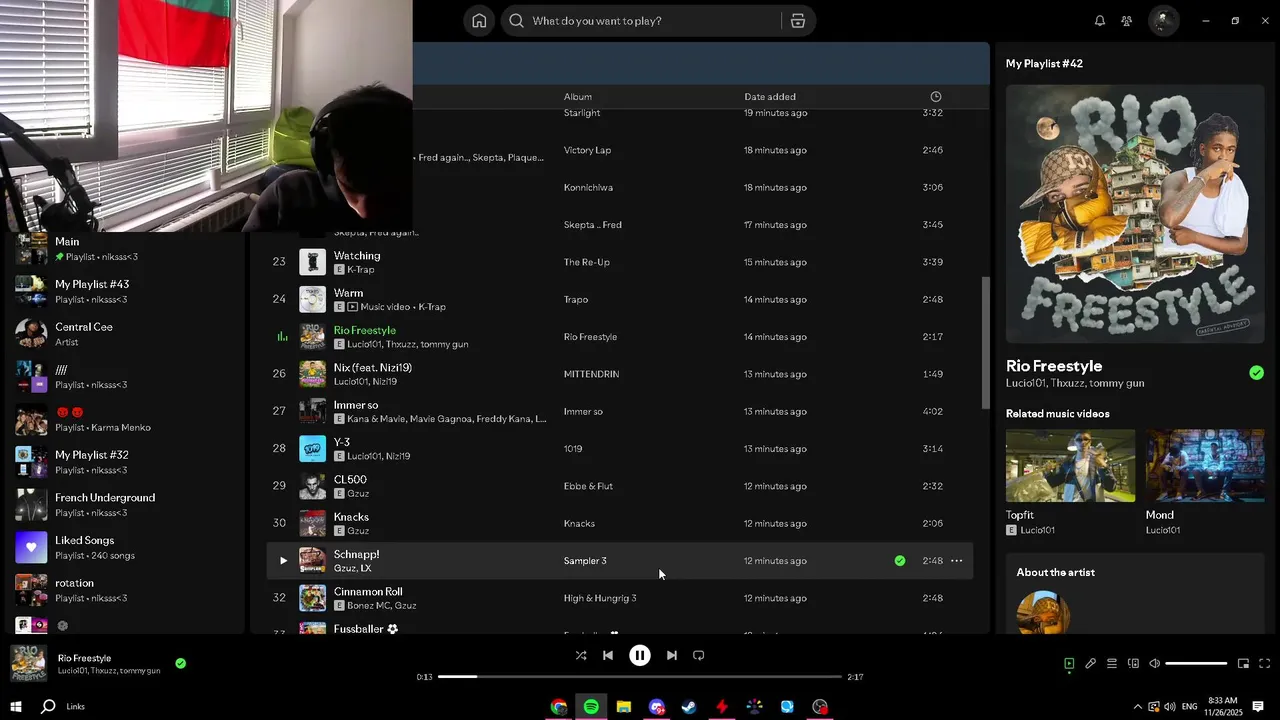
Task: Enter full screen player mode
Action: (1264, 663)
